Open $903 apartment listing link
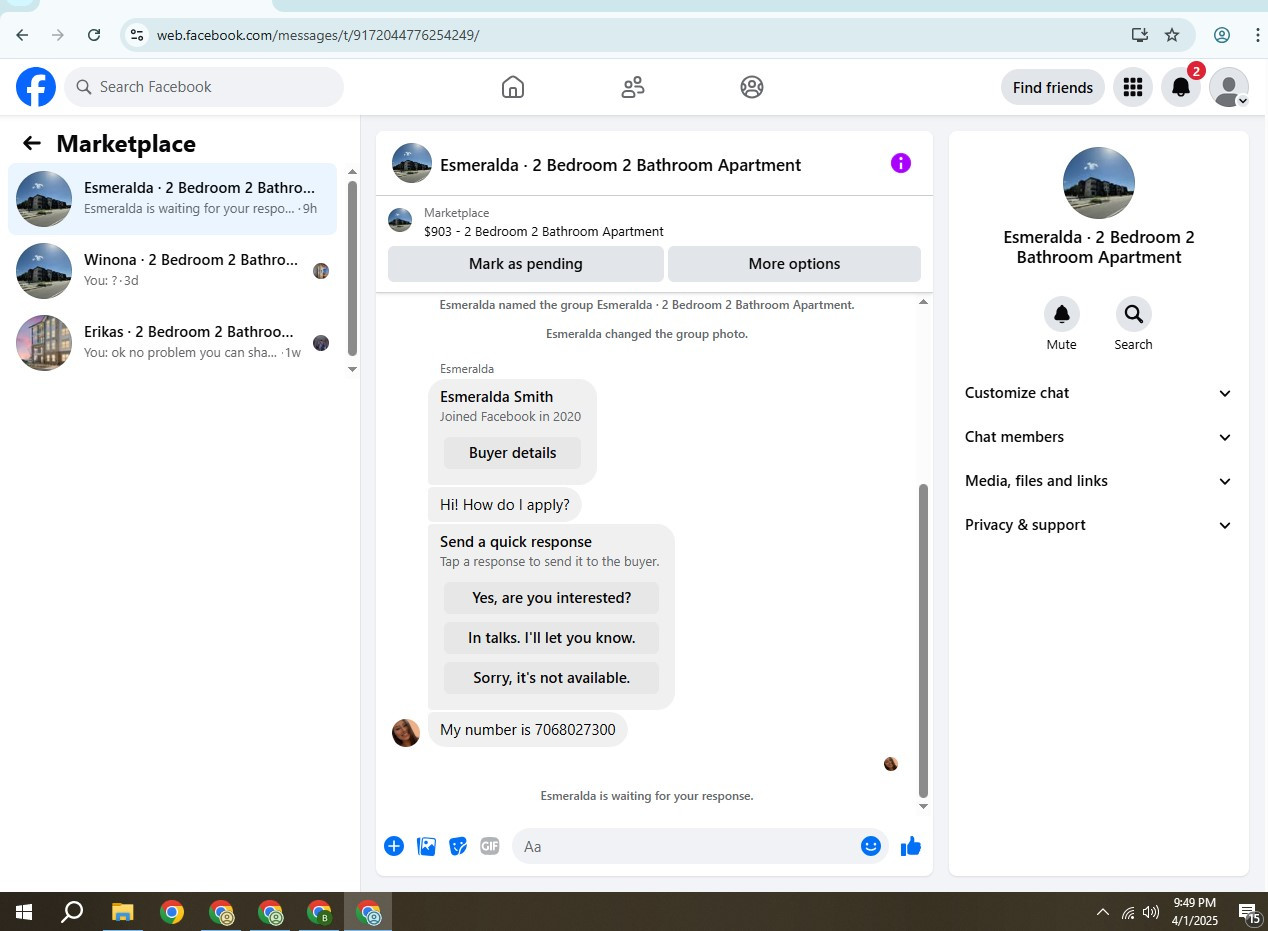 [x=543, y=231]
